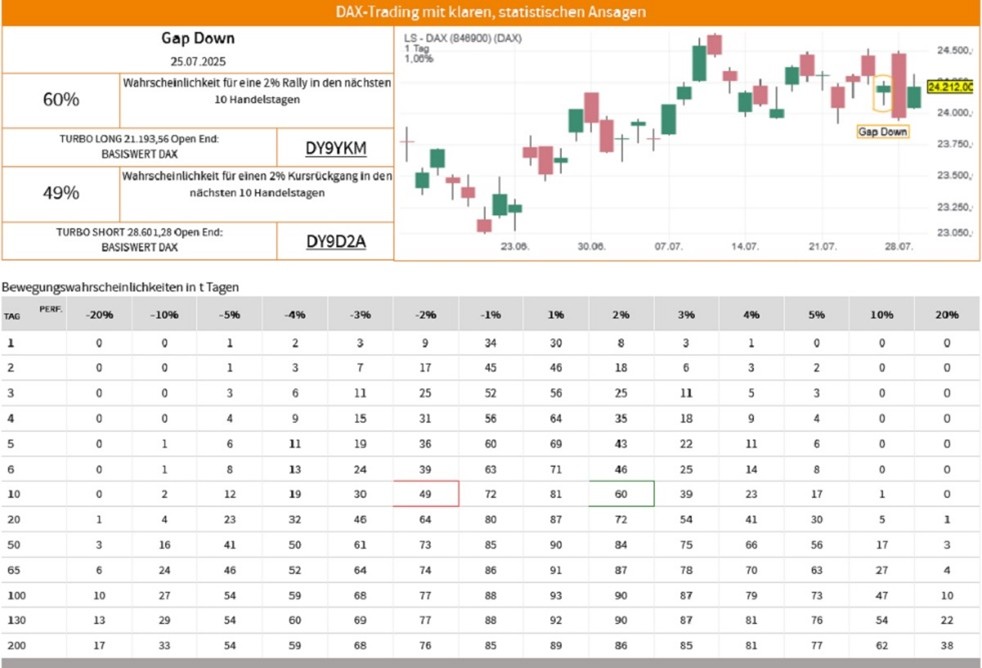Click the LS - DAX chart title label
Viewport: 982px width, 668px height.
[x=463, y=38]
